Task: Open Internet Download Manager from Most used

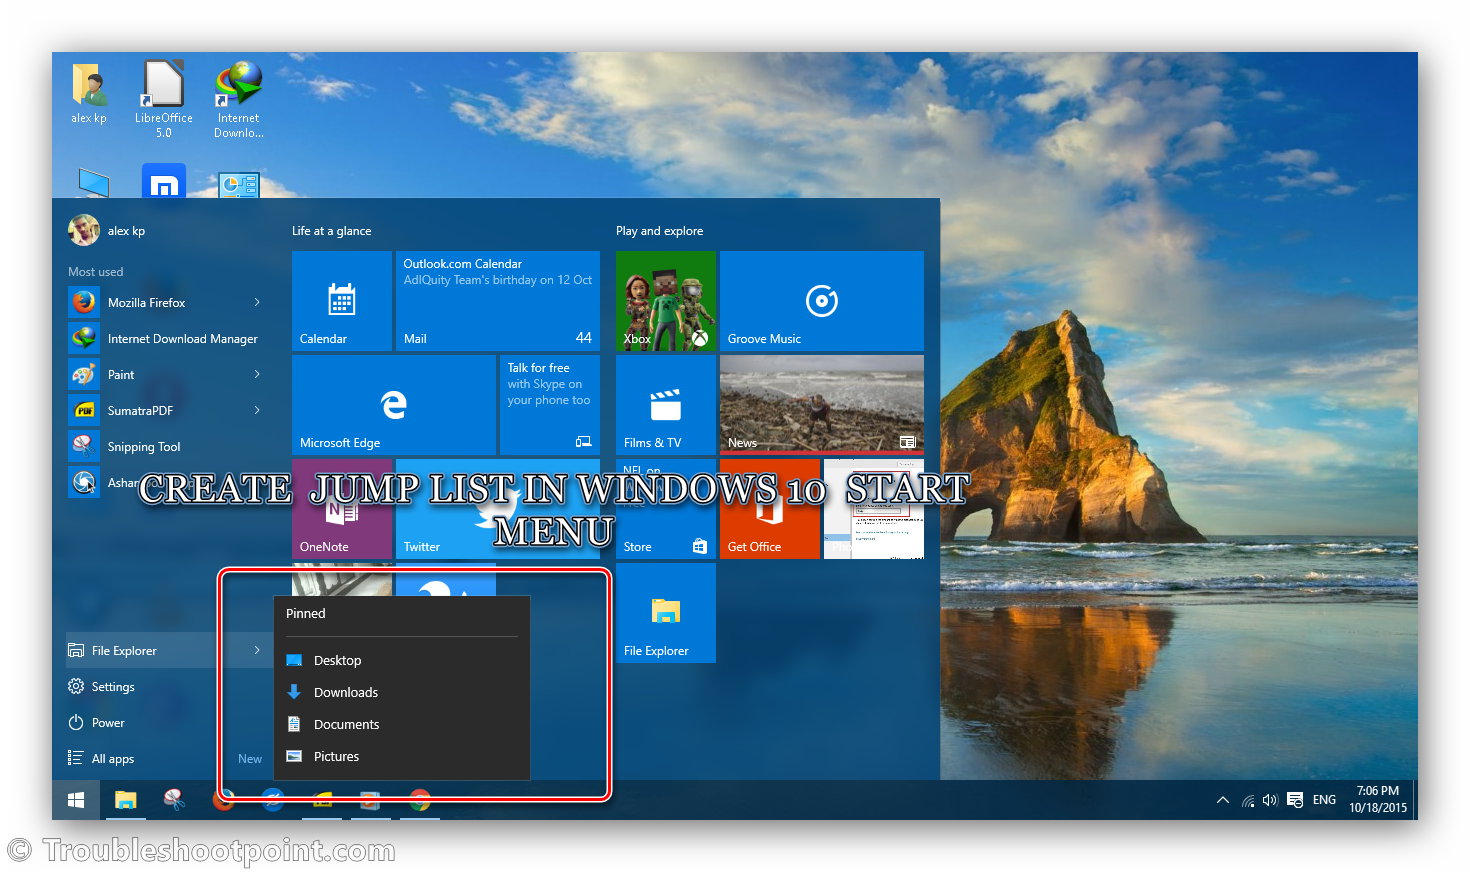Action: coord(168,338)
